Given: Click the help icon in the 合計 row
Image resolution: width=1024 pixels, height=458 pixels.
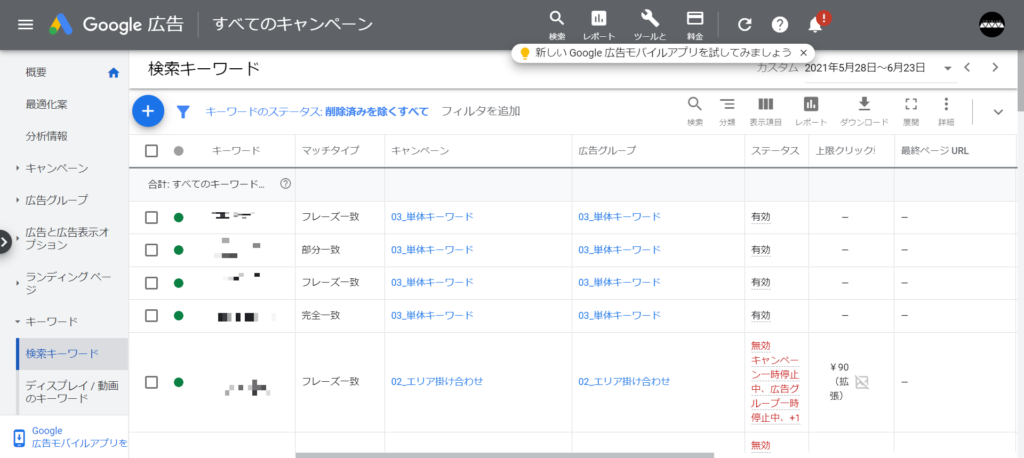Looking at the screenshot, I should (285, 184).
